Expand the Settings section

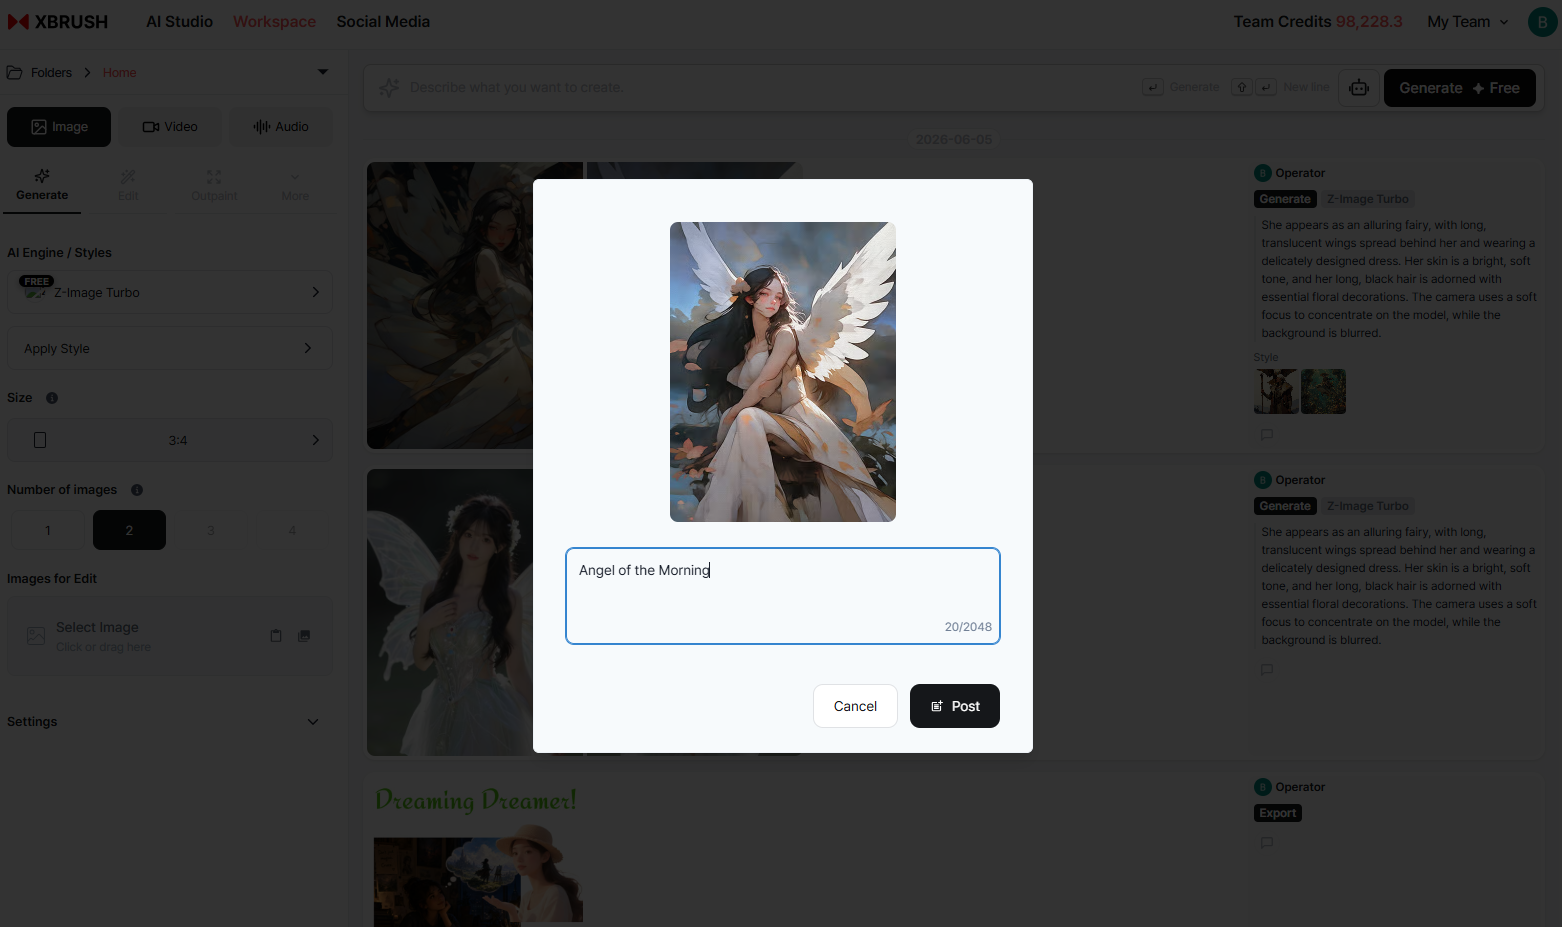coord(170,722)
